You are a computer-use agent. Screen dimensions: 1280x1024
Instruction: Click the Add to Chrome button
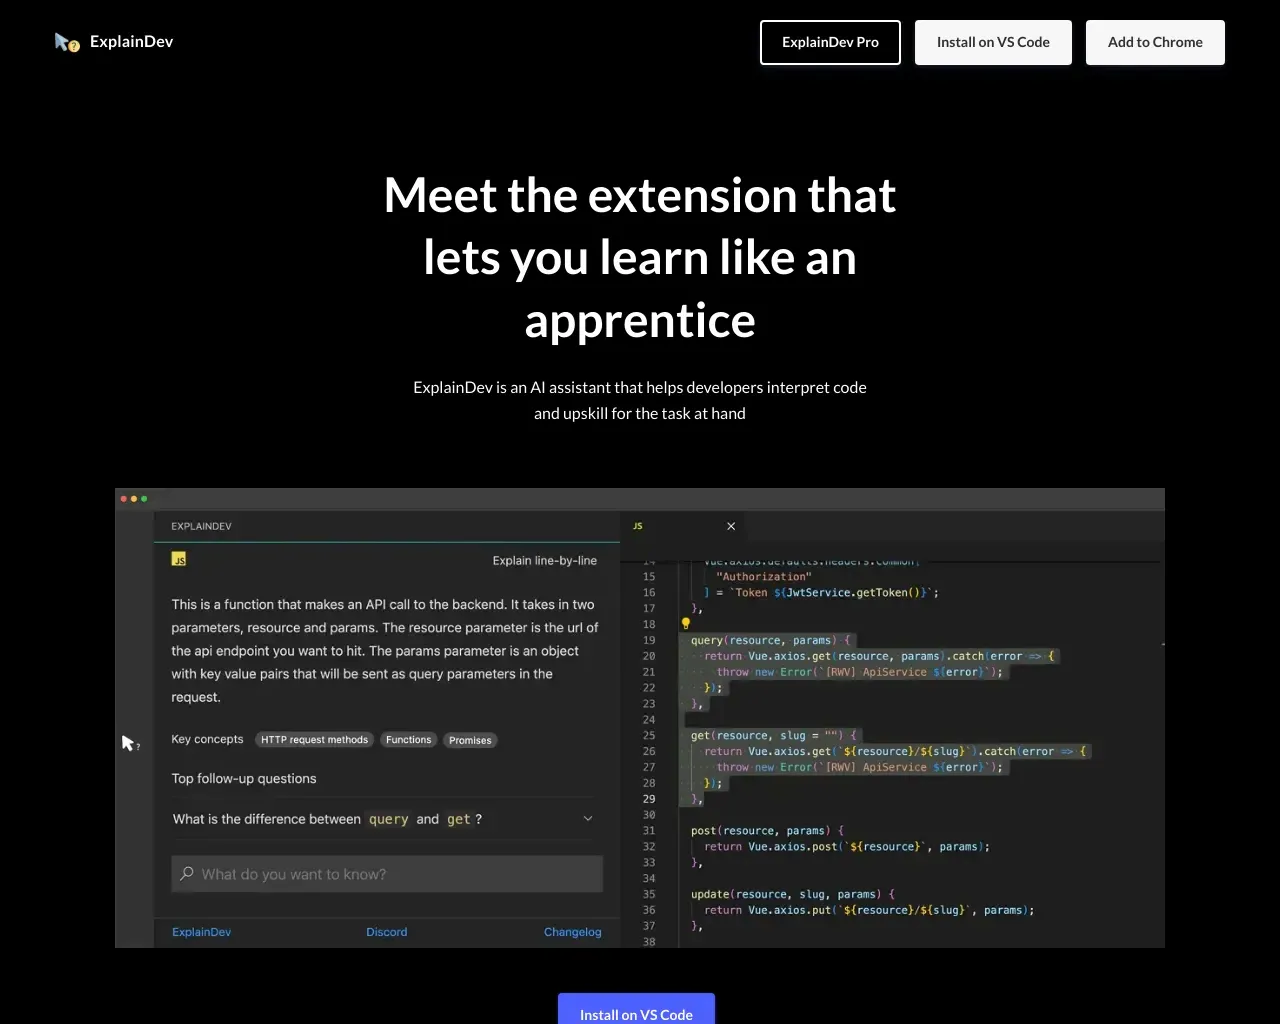point(1155,42)
